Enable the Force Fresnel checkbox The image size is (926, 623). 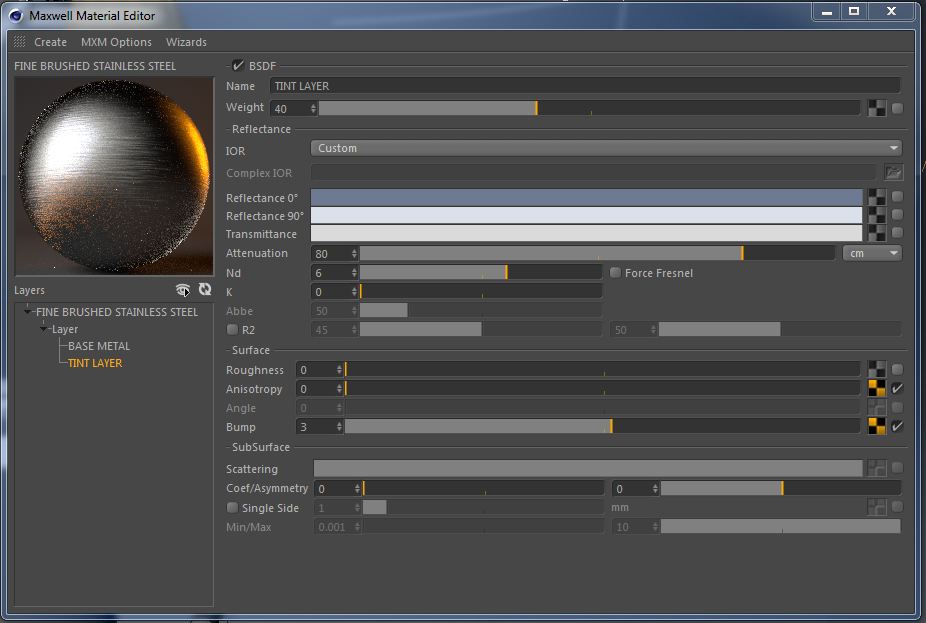pyautogui.click(x=616, y=273)
